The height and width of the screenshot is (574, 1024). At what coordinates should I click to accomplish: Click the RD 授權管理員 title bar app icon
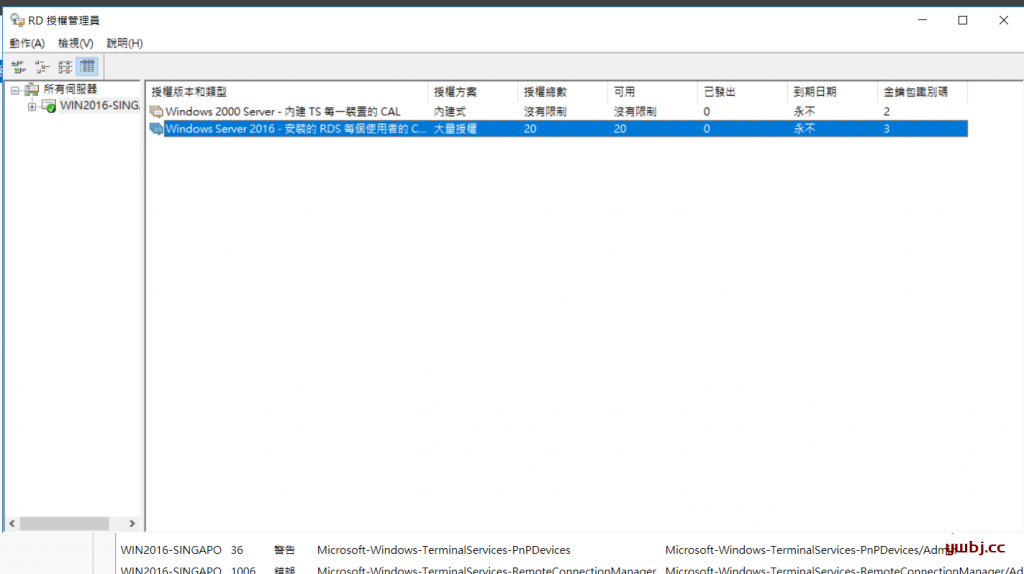[x=17, y=20]
